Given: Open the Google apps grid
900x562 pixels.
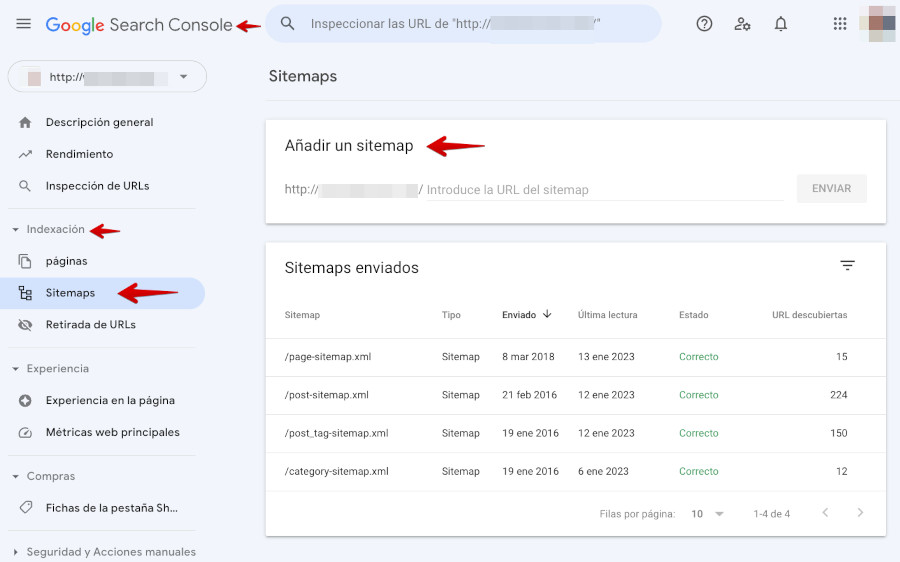Looking at the screenshot, I should (x=840, y=24).
